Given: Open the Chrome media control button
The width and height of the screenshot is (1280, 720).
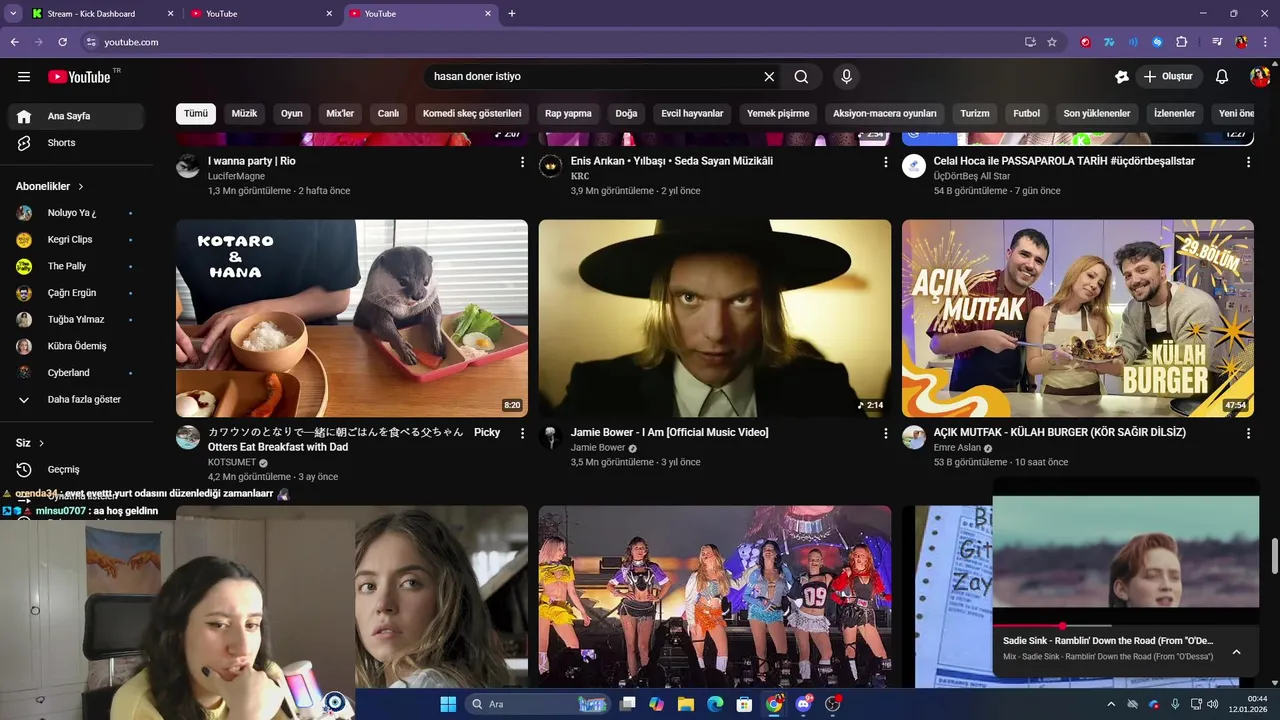Looking at the screenshot, I should pyautogui.click(x=1217, y=42).
